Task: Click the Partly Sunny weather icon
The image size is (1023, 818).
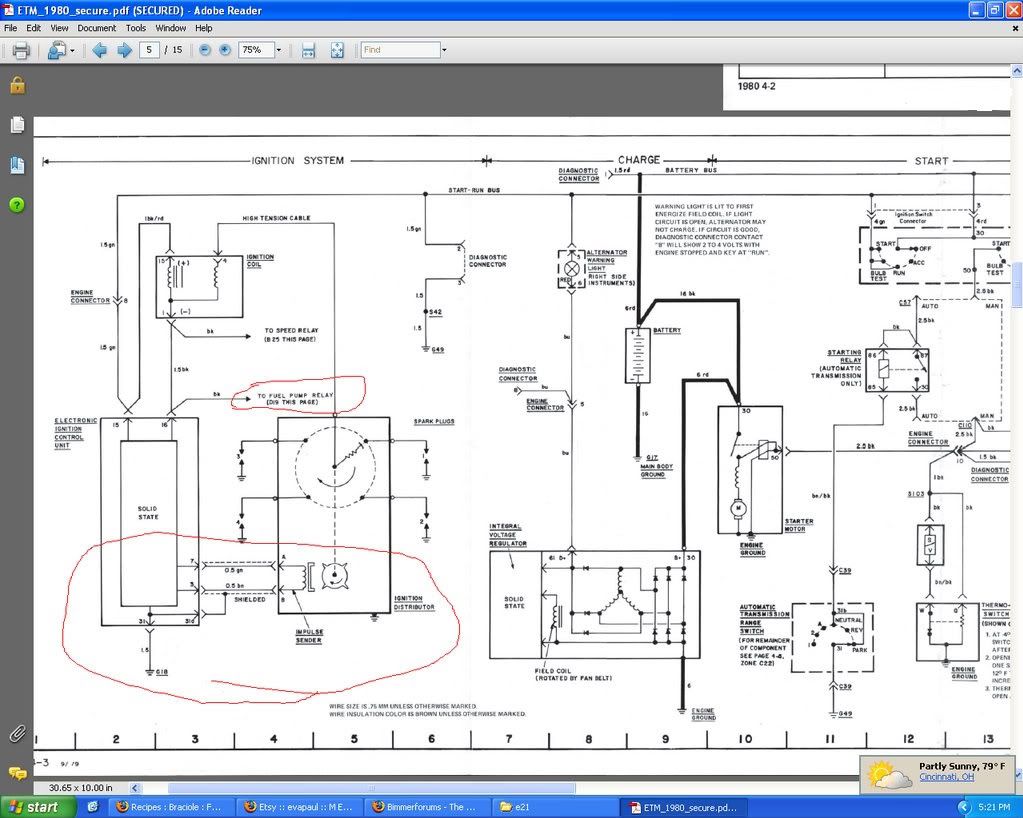Action: (x=889, y=776)
